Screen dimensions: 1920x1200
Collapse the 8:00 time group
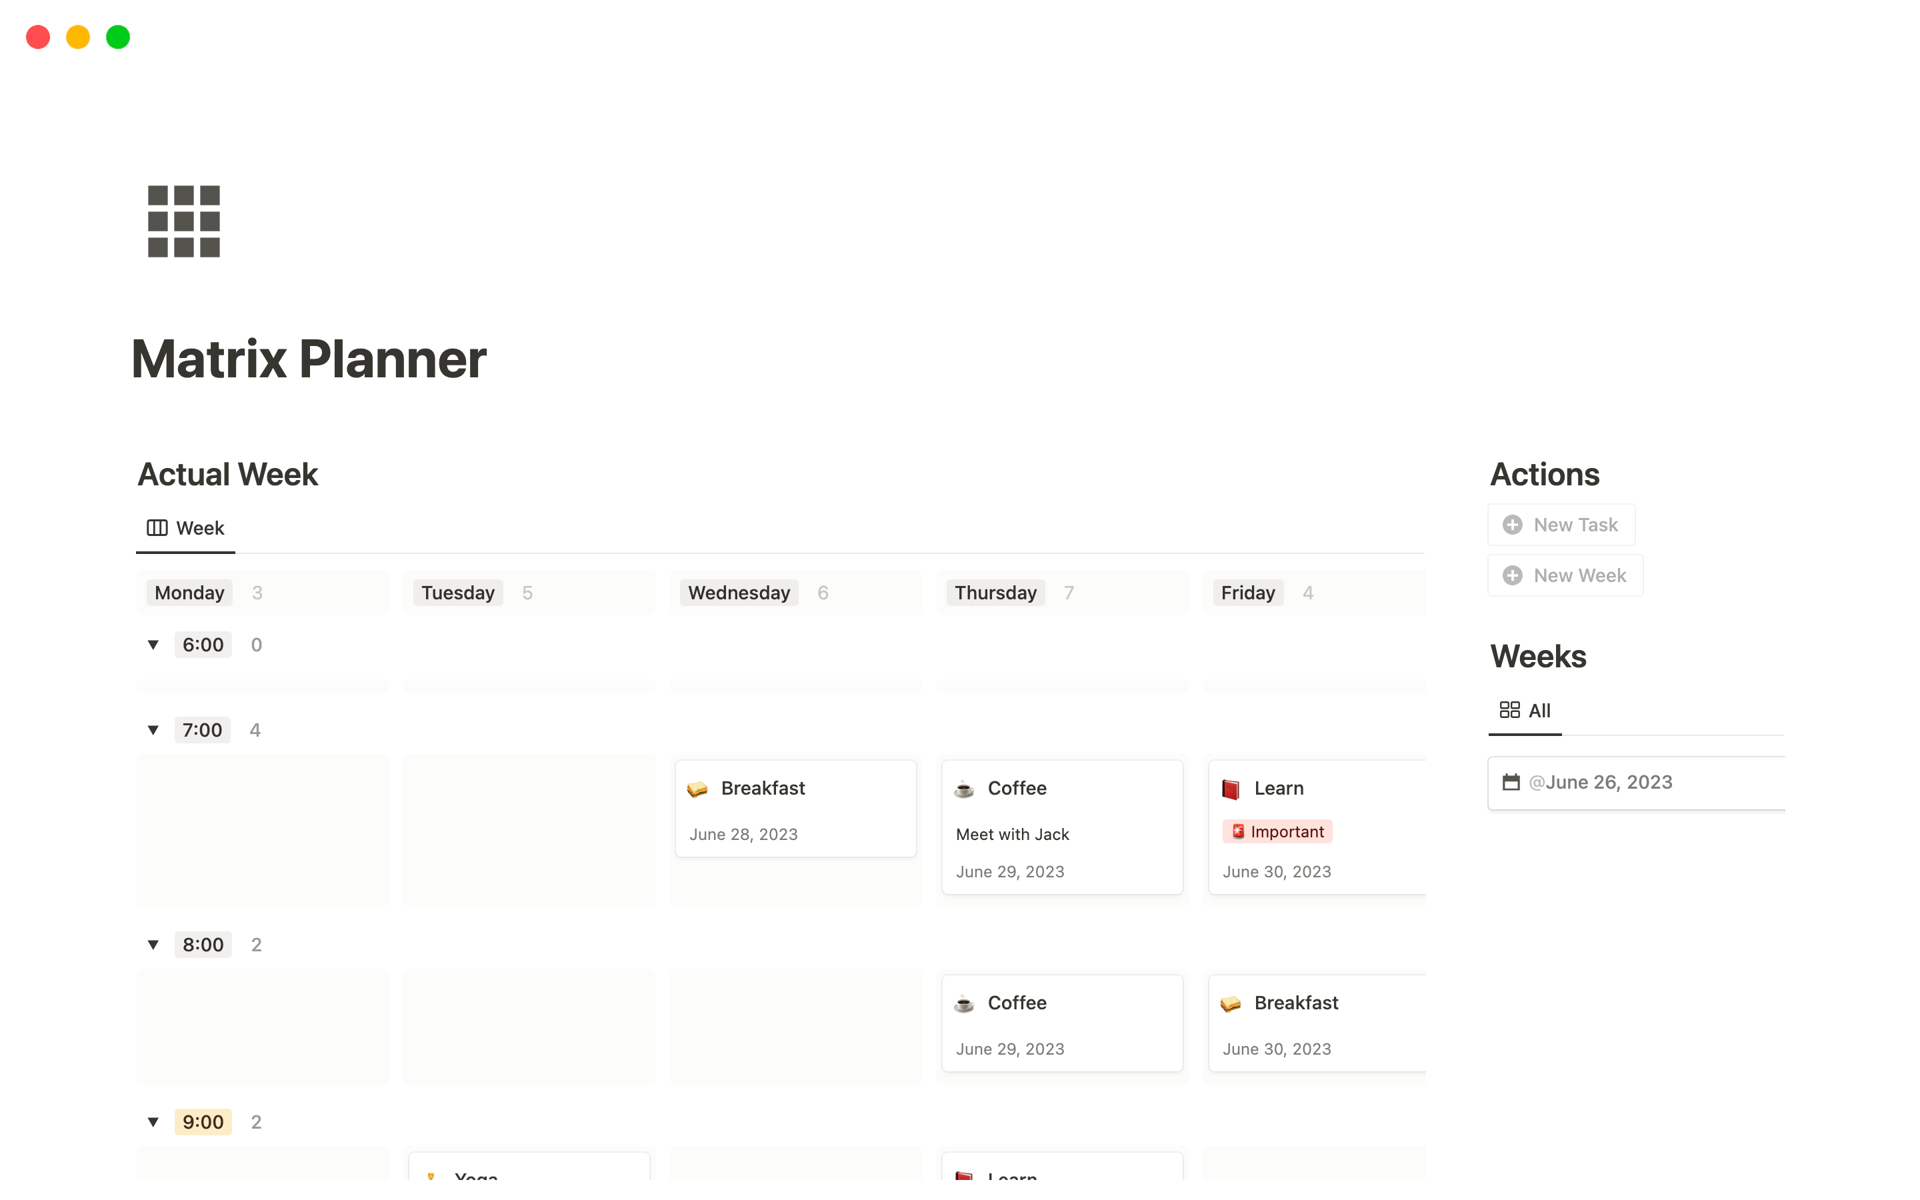coord(153,945)
